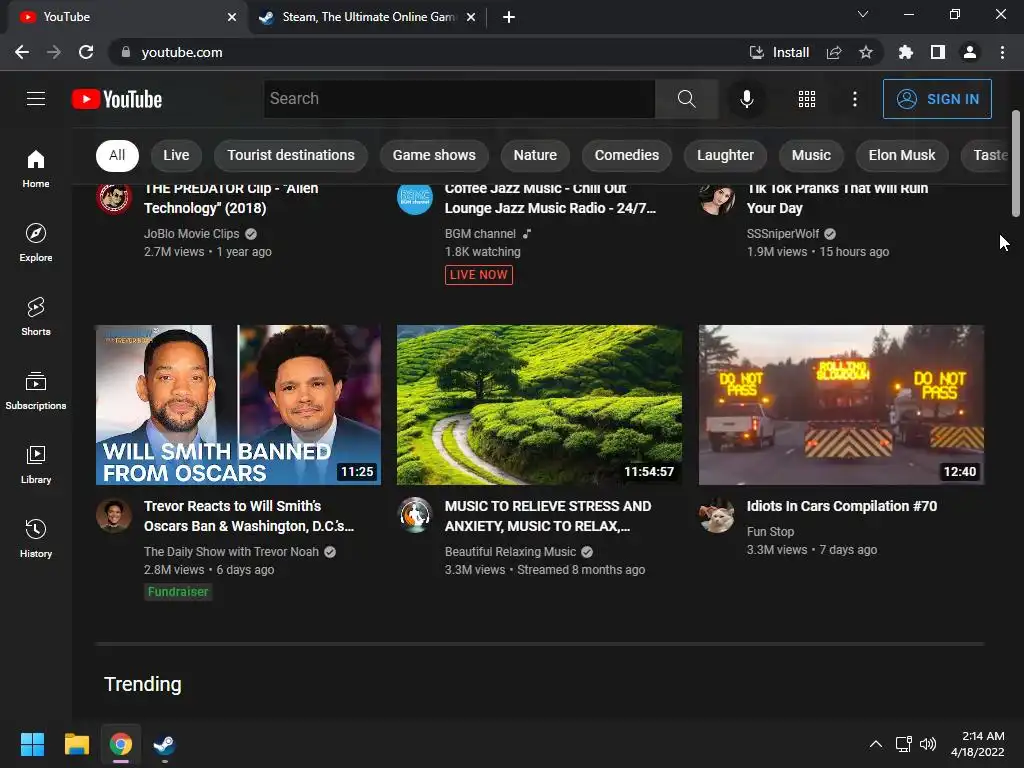Image resolution: width=1024 pixels, height=768 pixels.
Task: Reload the page with browser refresh icon
Action: (86, 52)
